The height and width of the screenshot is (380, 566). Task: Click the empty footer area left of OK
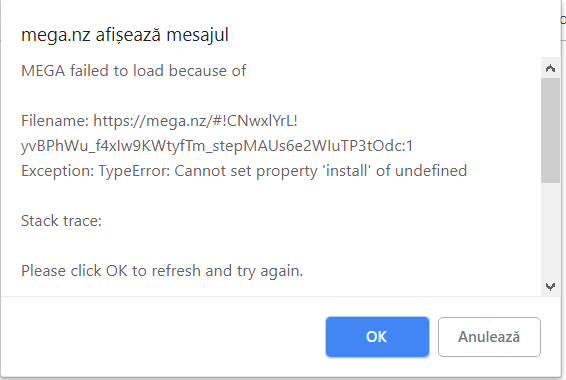click(x=162, y=337)
